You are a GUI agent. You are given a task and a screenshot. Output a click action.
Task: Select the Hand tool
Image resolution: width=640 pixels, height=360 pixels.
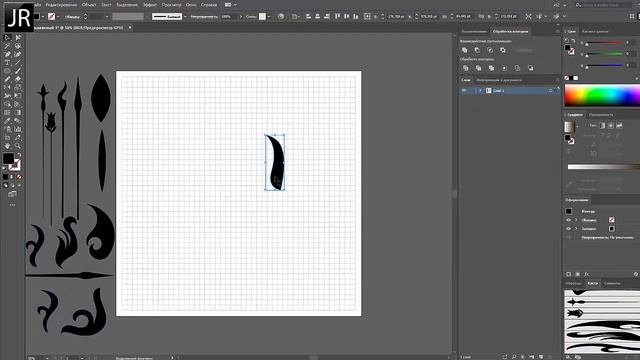[x=7, y=146]
